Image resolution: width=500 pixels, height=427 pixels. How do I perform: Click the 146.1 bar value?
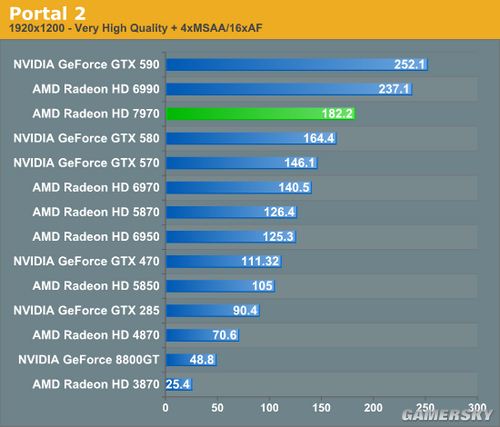tap(300, 163)
